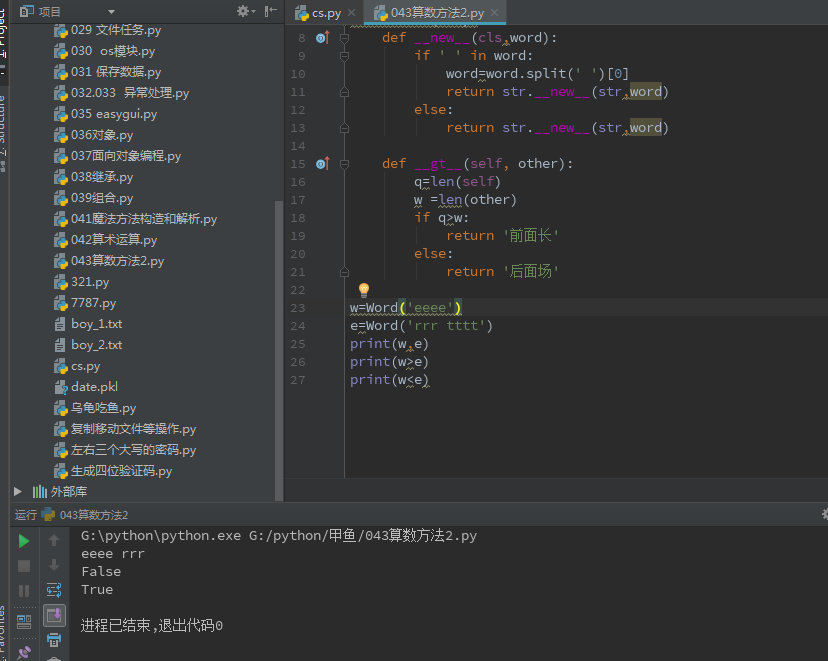Stop the running process
The width and height of the screenshot is (828, 661).
[x=24, y=566]
